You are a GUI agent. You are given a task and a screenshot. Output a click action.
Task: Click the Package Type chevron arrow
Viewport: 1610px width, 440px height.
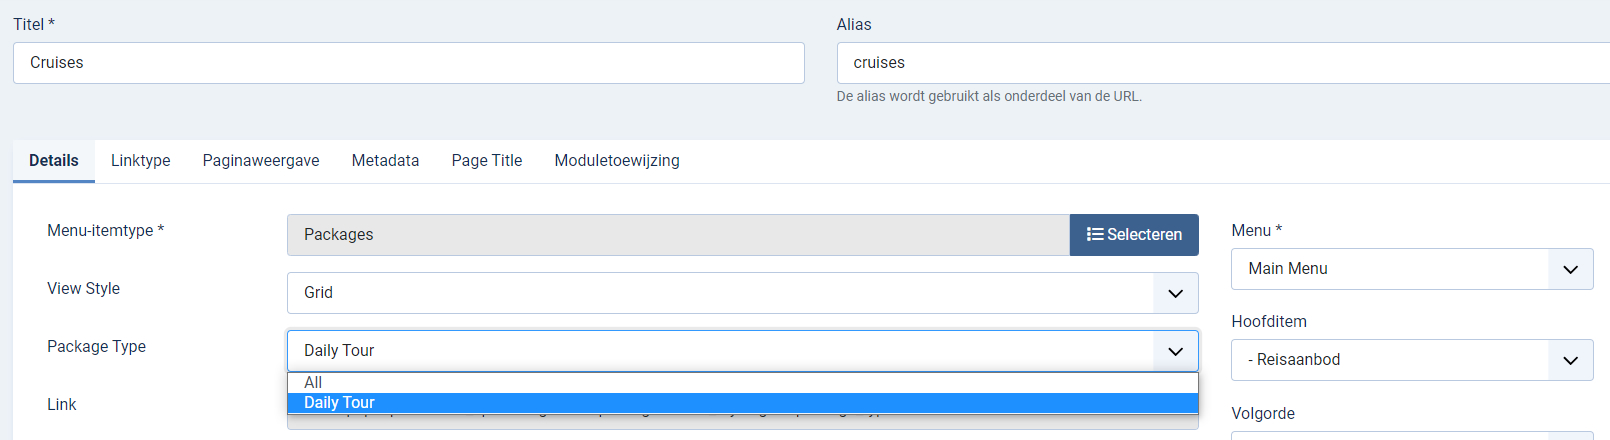(x=1176, y=351)
